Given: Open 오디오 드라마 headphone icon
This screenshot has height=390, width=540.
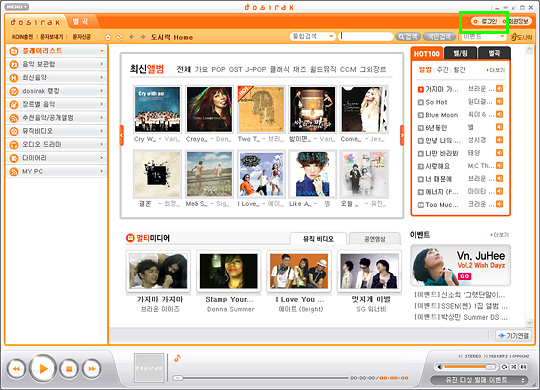Looking at the screenshot, I should point(14,145).
